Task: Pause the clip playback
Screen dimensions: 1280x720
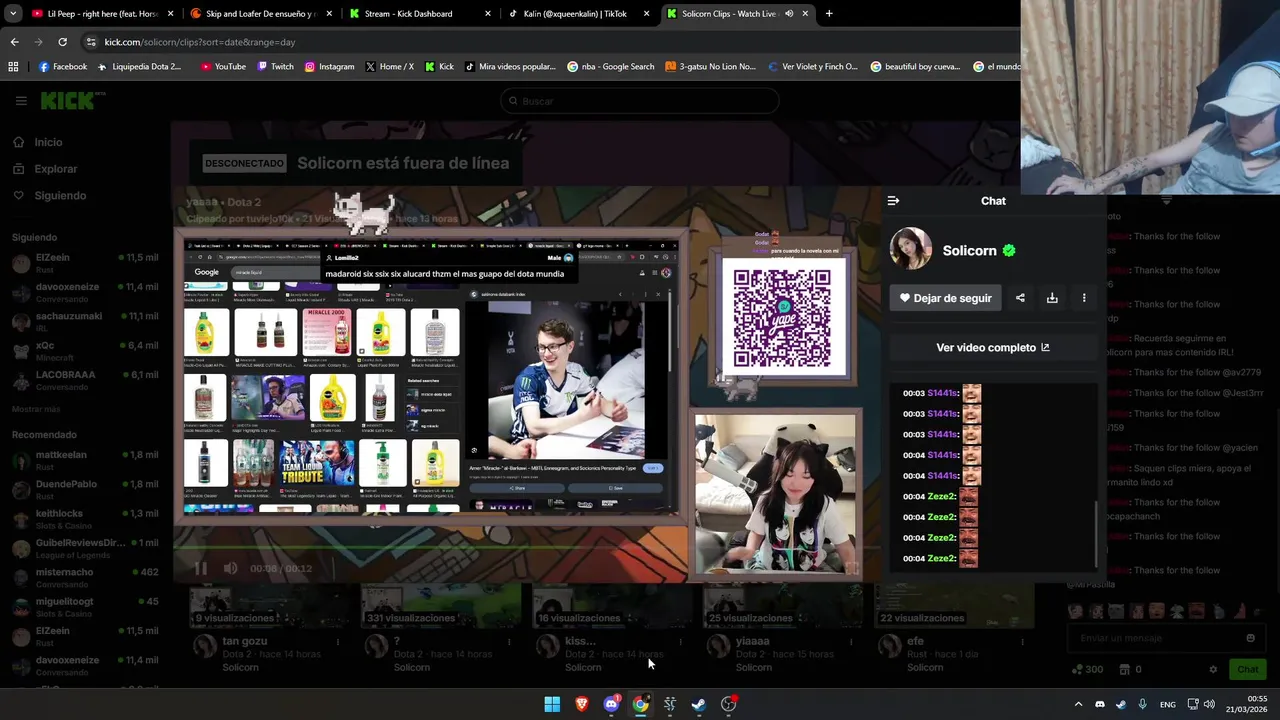Action: (200, 568)
